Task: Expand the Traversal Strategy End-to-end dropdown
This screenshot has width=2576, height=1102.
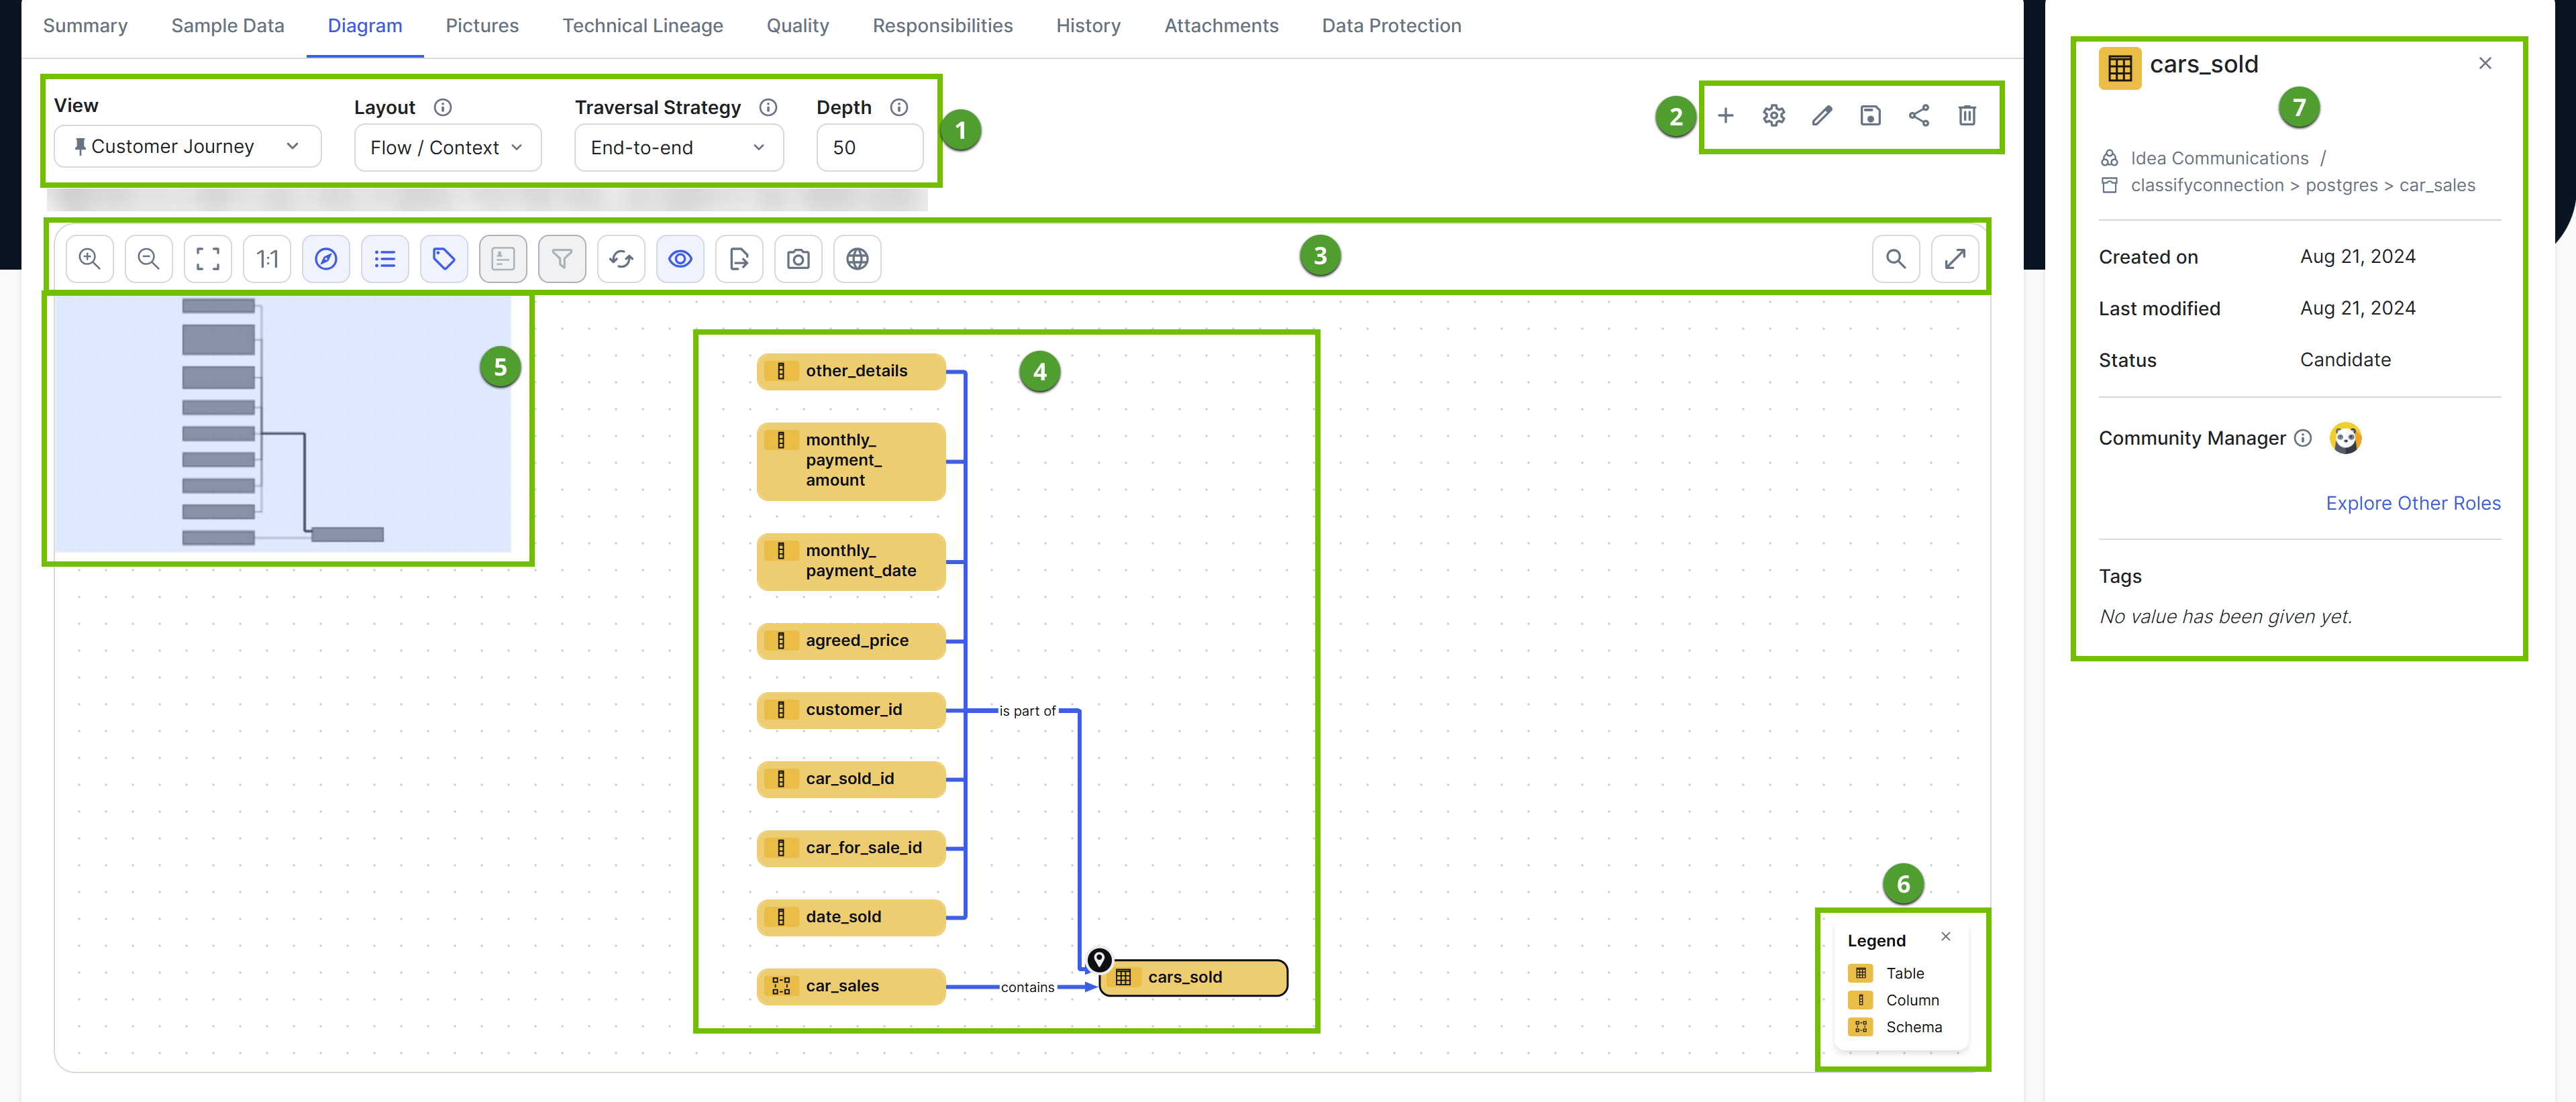Action: coord(678,147)
